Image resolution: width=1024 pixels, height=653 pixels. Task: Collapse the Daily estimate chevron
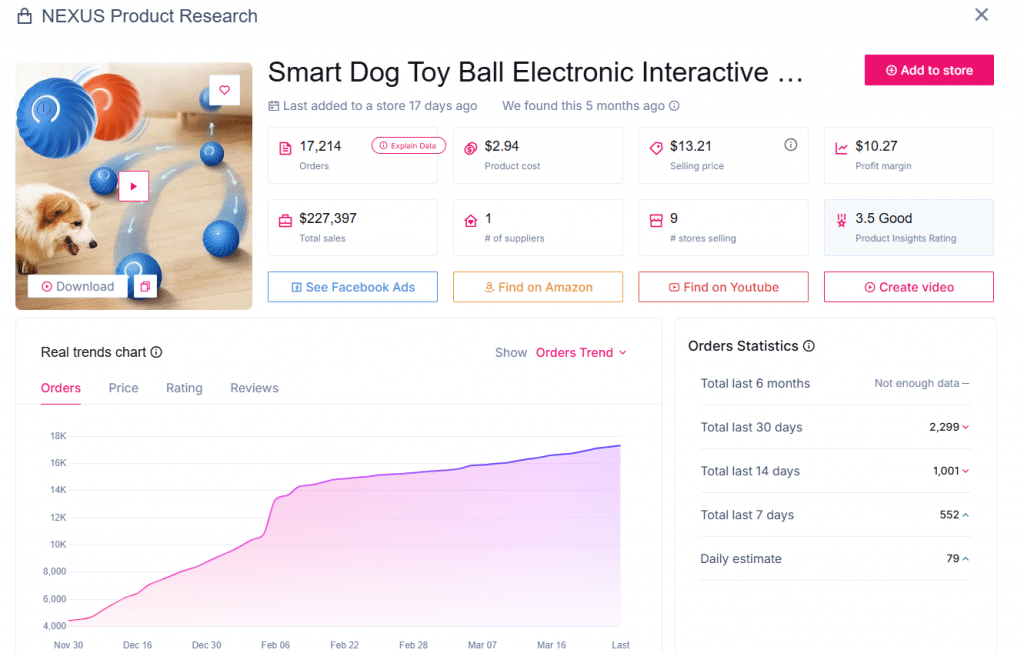[x=963, y=559]
